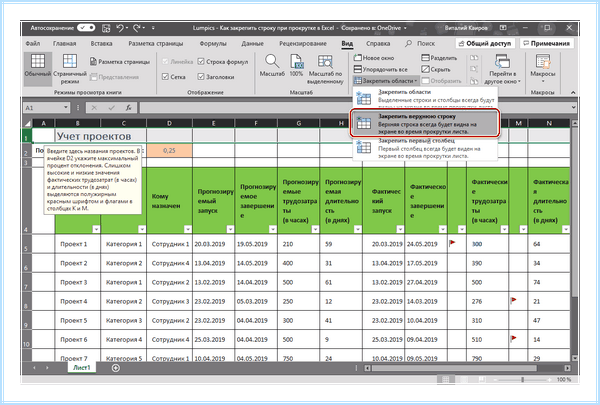Click the Save icon in title bar
Viewport: 600px width, 405px height.
[x=106, y=28]
